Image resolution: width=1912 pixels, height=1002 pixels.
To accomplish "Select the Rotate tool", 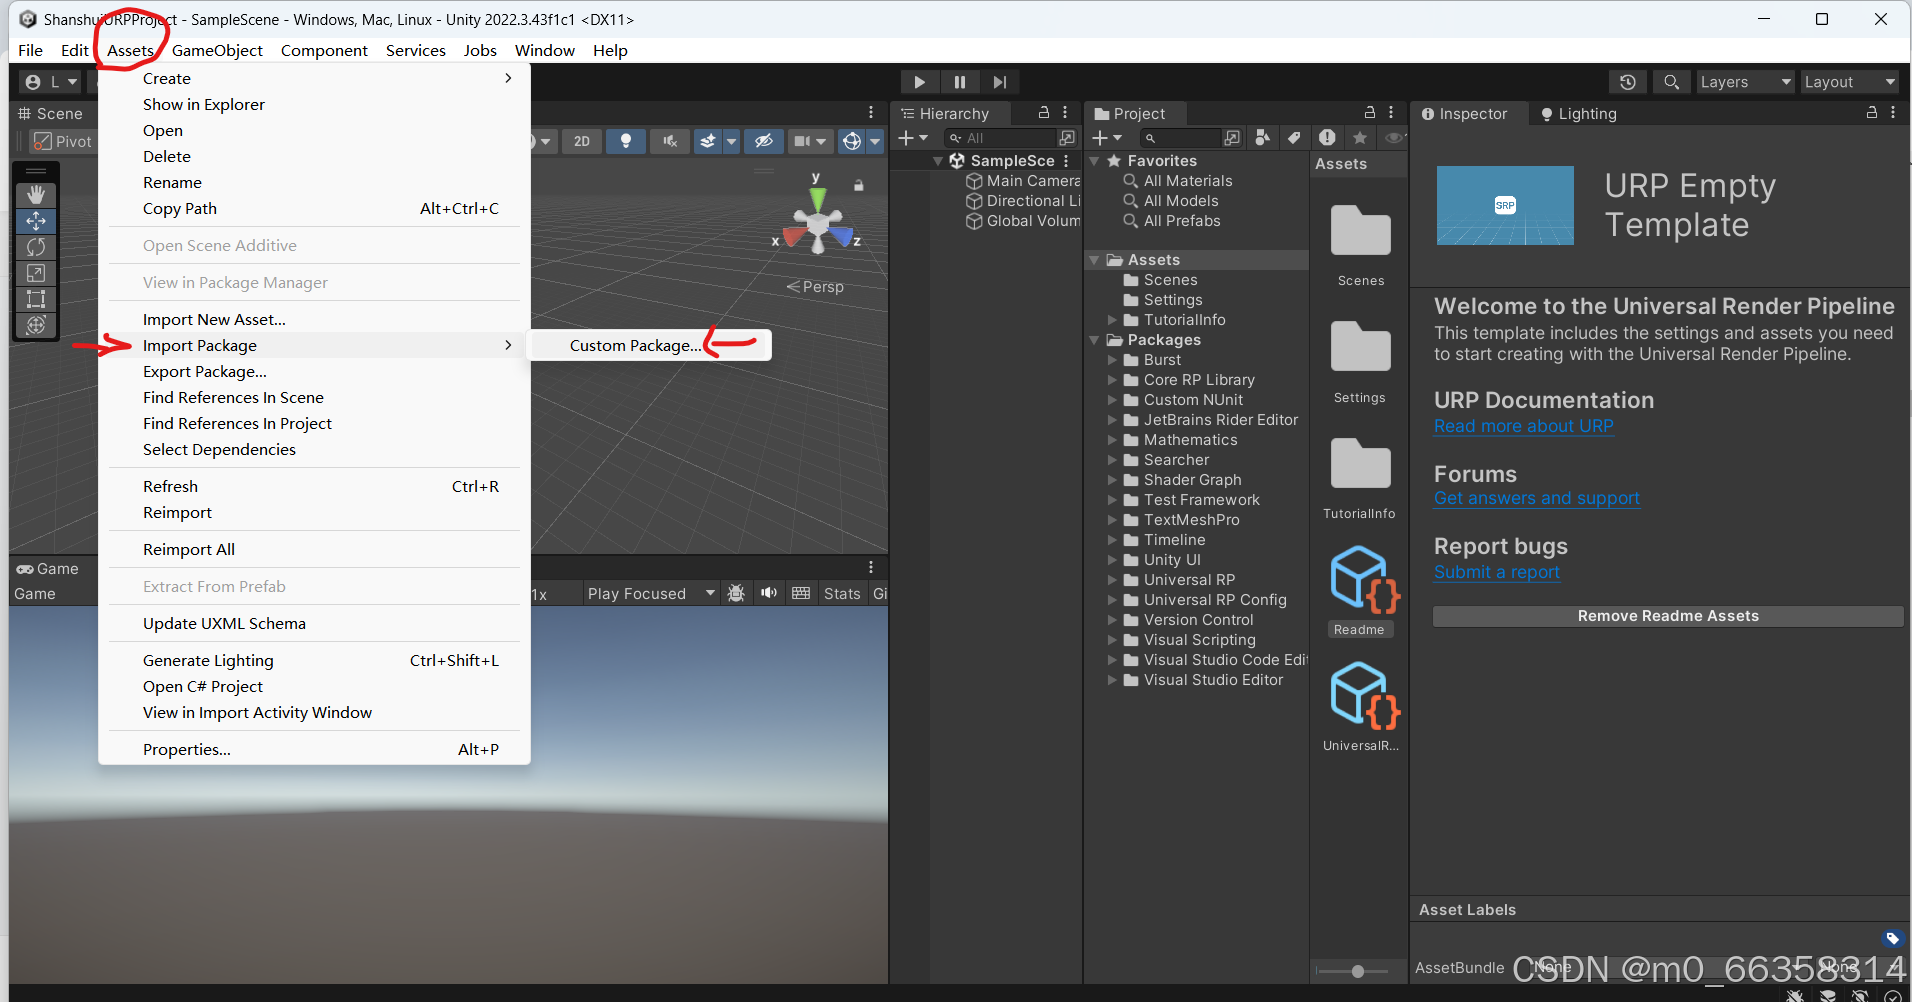I will (36, 247).
